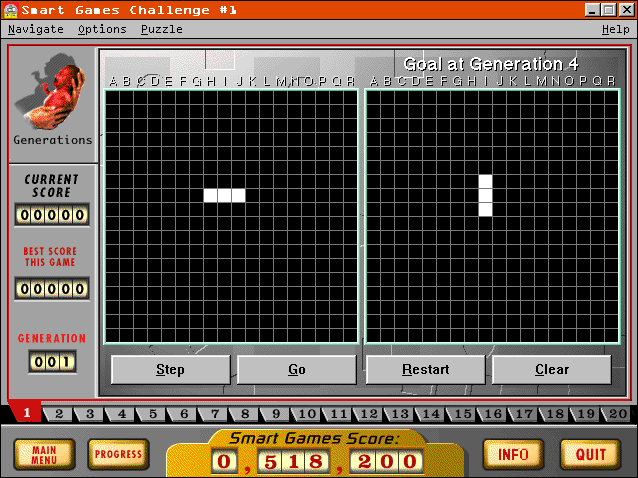The image size is (638, 478).
Task: Switch to puzzle tab 20
Action: (618, 414)
